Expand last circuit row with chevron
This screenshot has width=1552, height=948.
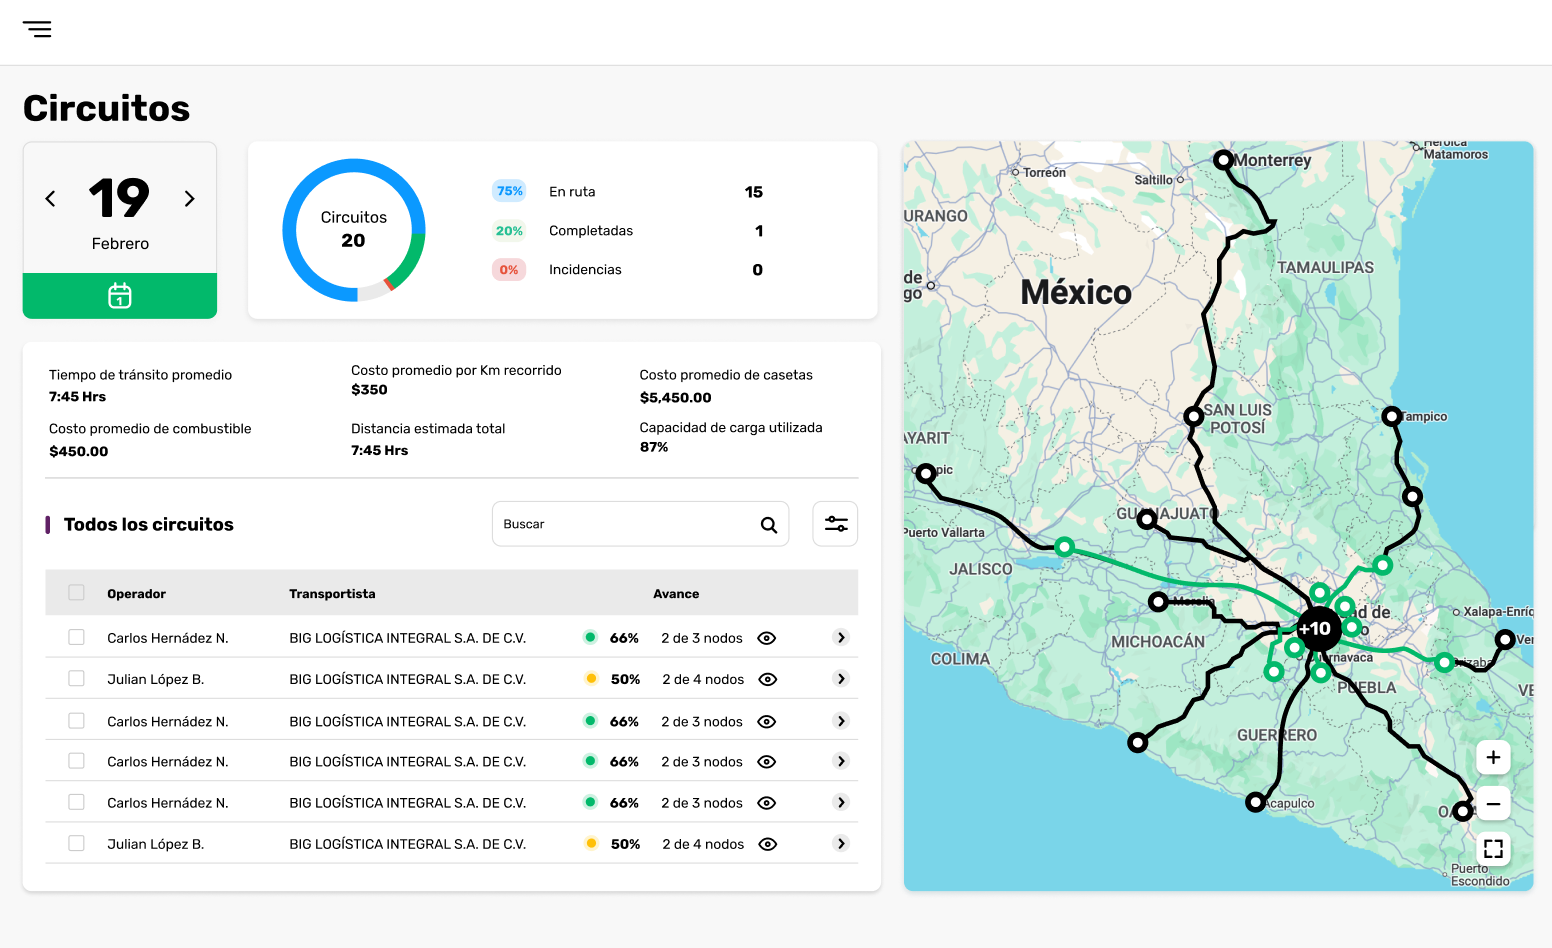841,844
